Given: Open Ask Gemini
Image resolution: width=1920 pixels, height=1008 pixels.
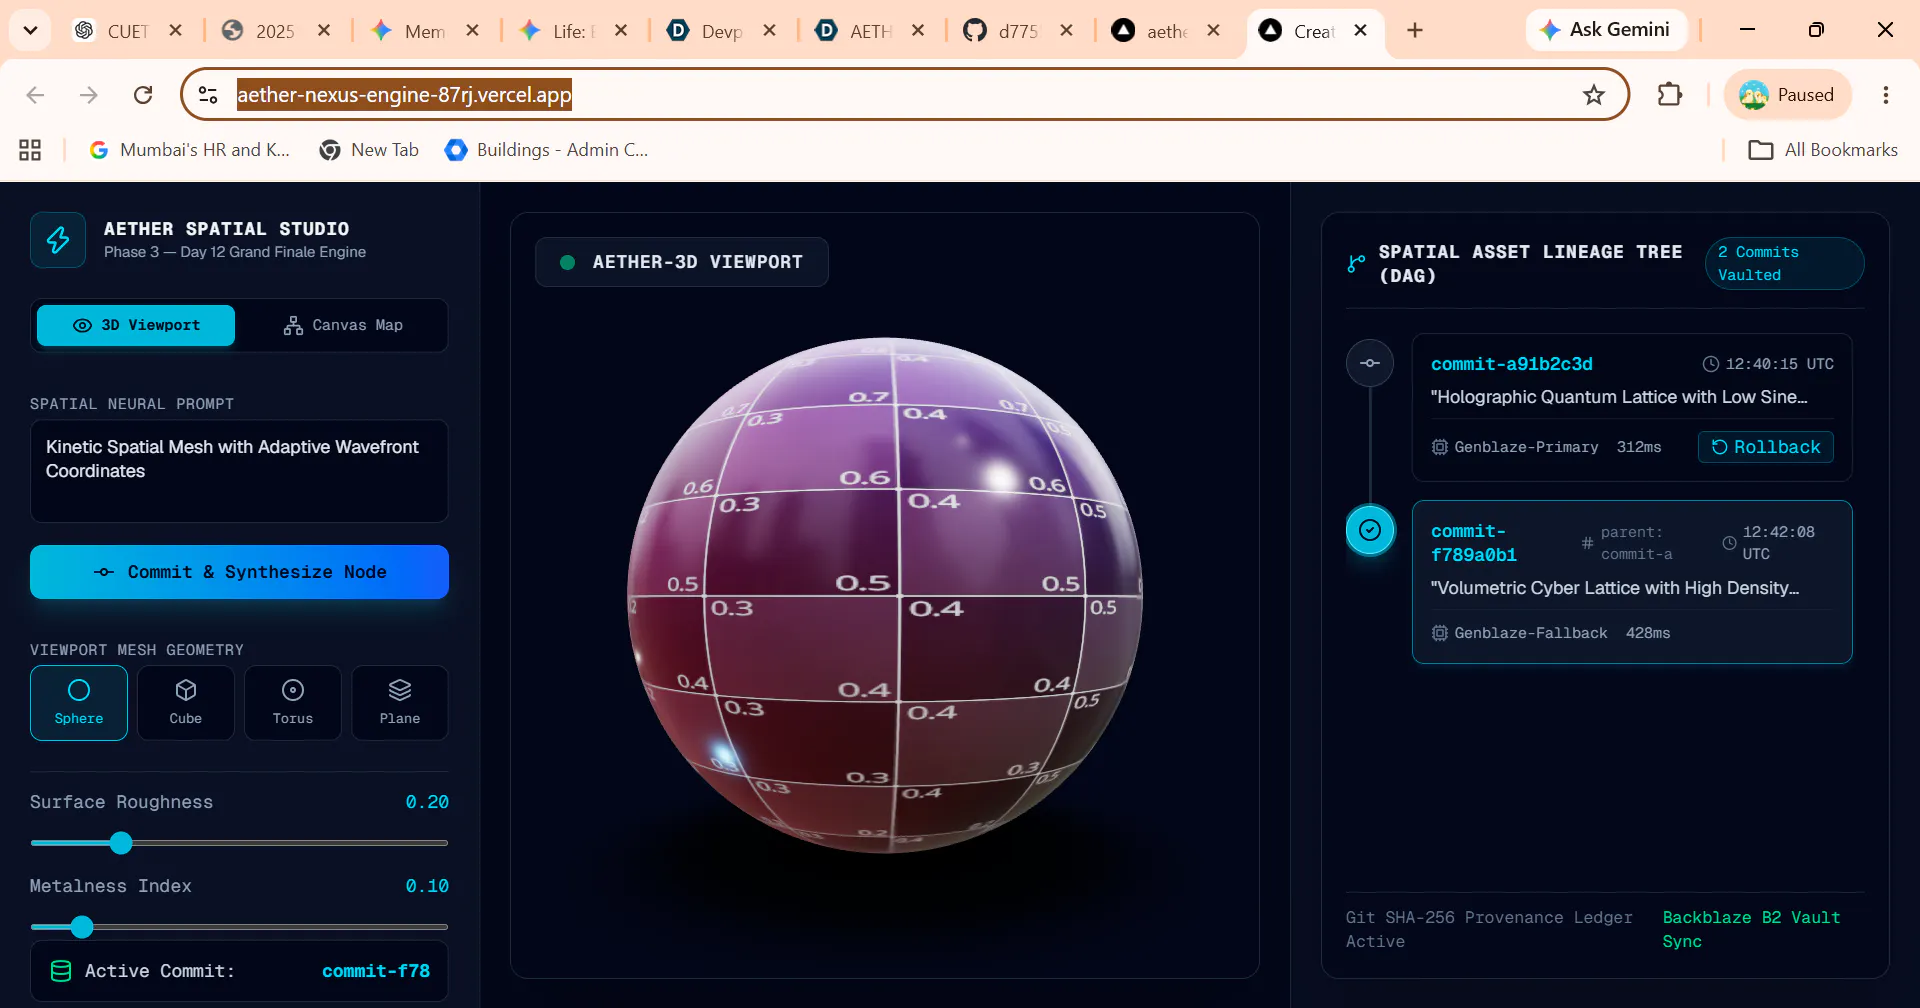Looking at the screenshot, I should coord(1606,30).
